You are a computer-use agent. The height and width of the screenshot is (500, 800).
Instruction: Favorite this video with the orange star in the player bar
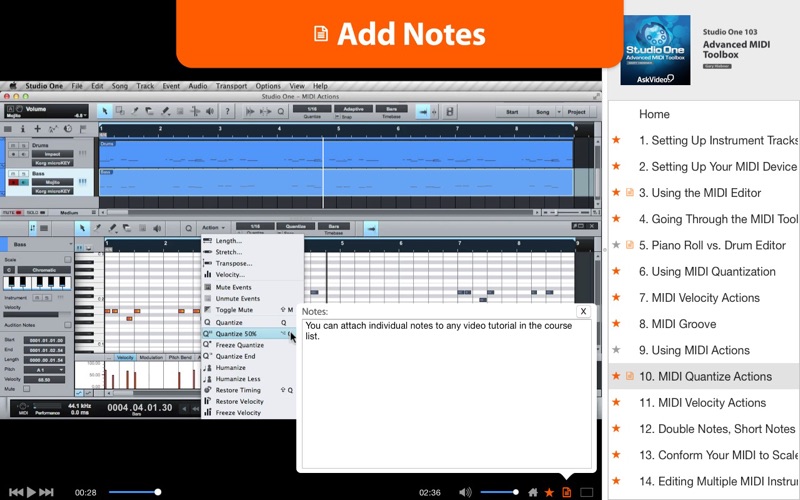(x=549, y=492)
